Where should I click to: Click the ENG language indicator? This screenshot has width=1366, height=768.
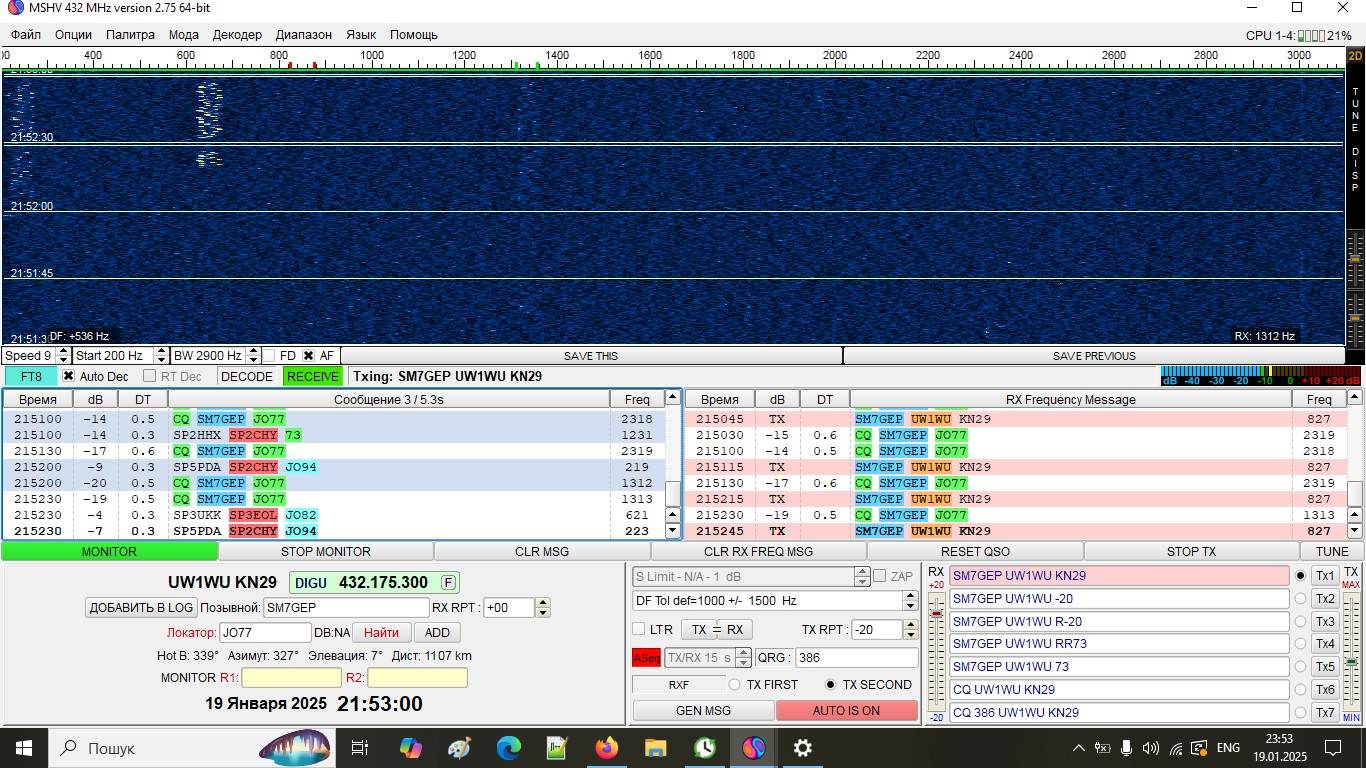click(1228, 748)
